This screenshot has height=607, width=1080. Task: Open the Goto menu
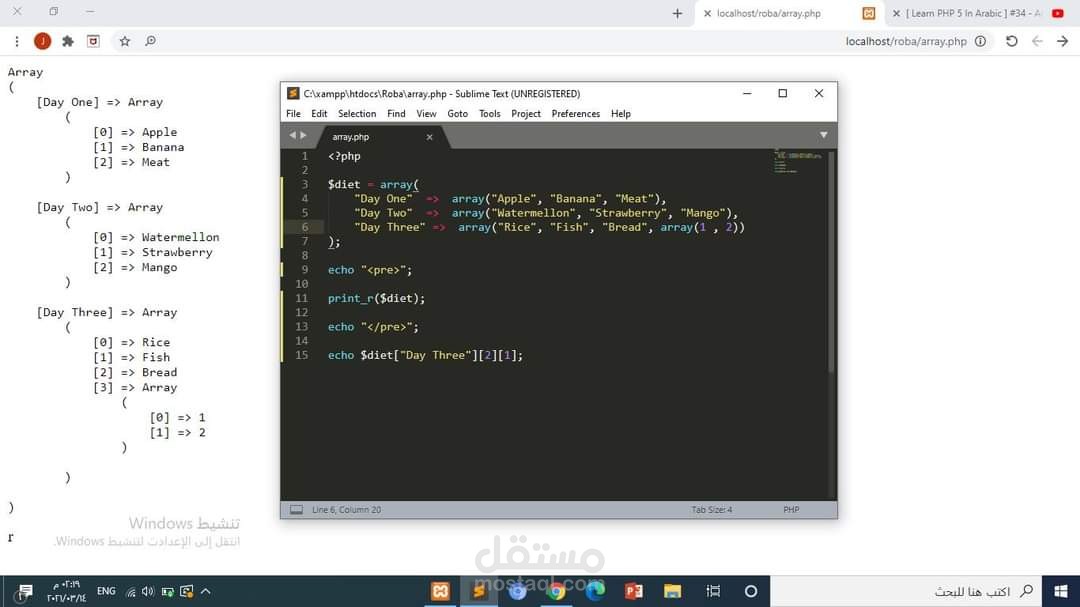pos(457,114)
